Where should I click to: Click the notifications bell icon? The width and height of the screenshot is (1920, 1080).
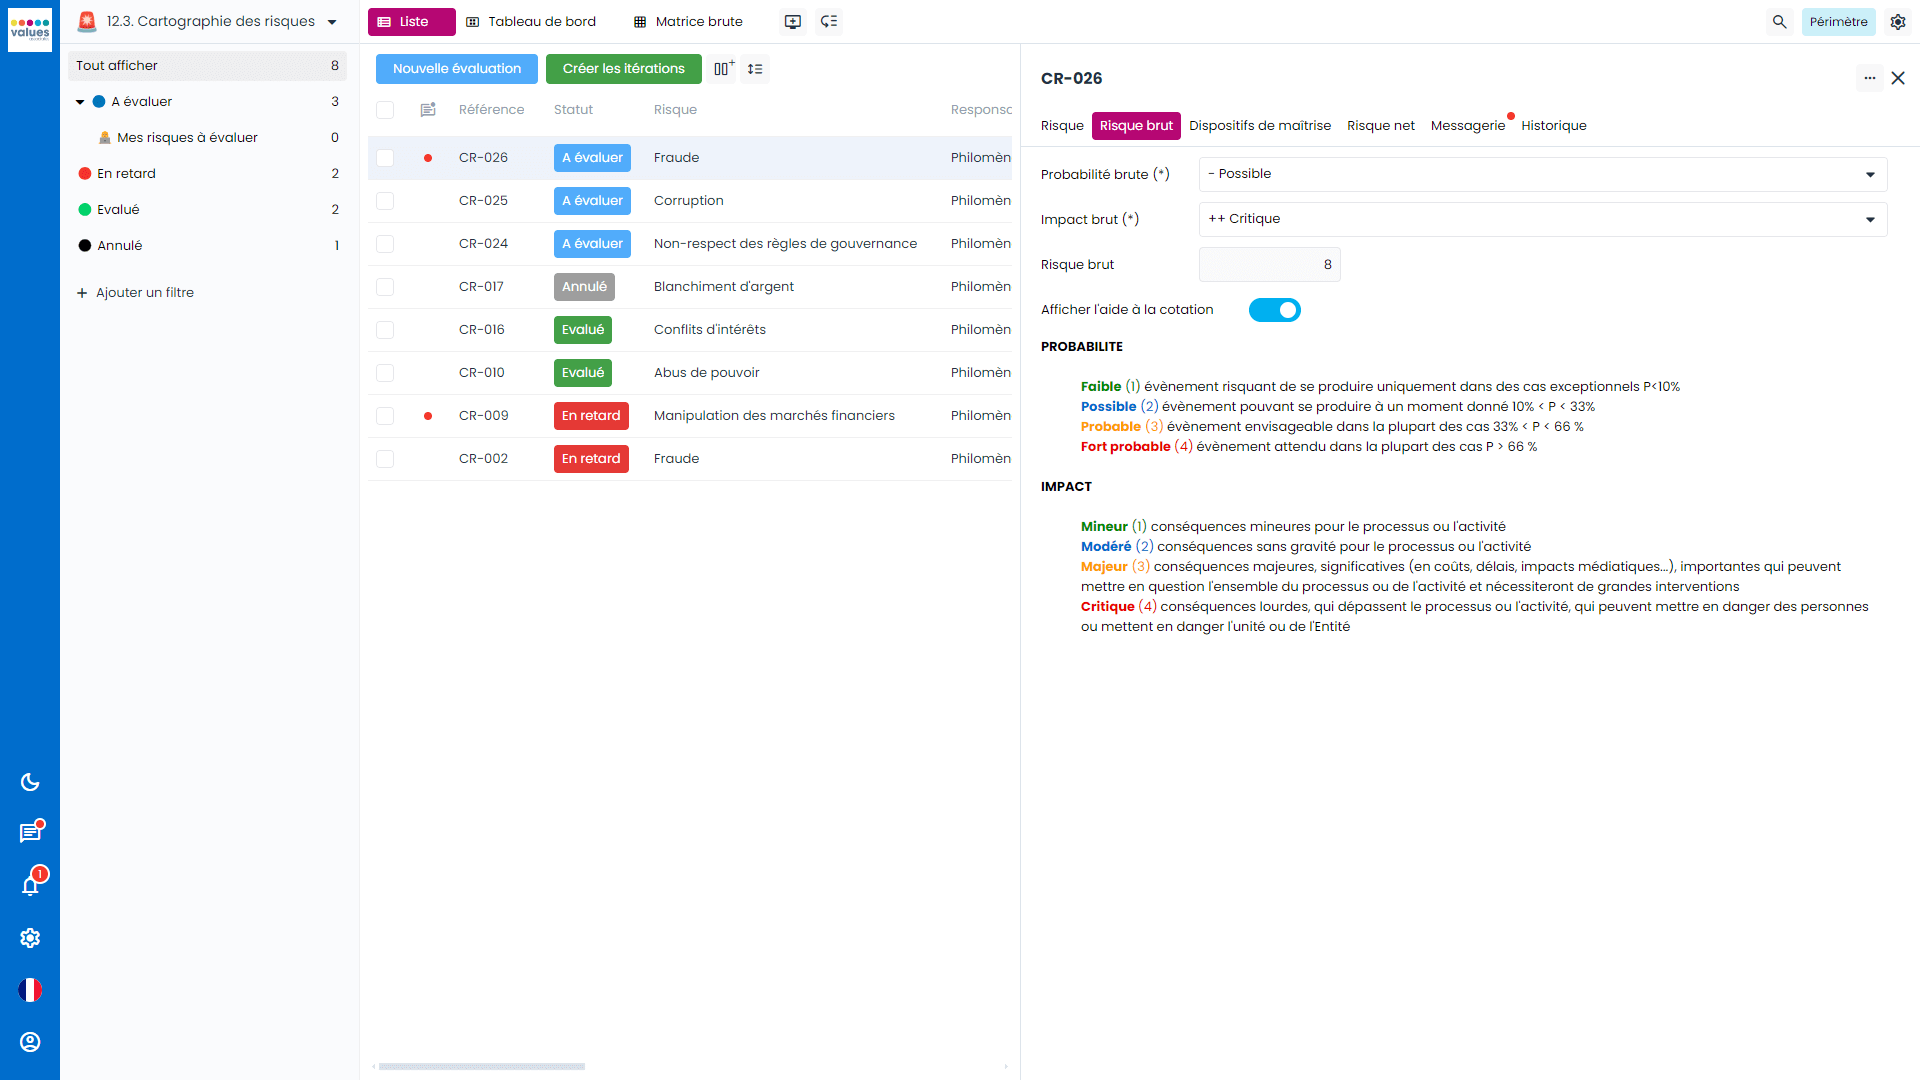tap(30, 885)
